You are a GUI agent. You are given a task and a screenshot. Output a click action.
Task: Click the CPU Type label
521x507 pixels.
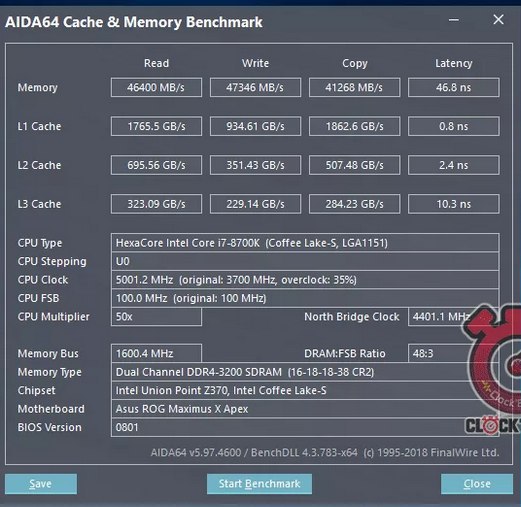pos(40,243)
